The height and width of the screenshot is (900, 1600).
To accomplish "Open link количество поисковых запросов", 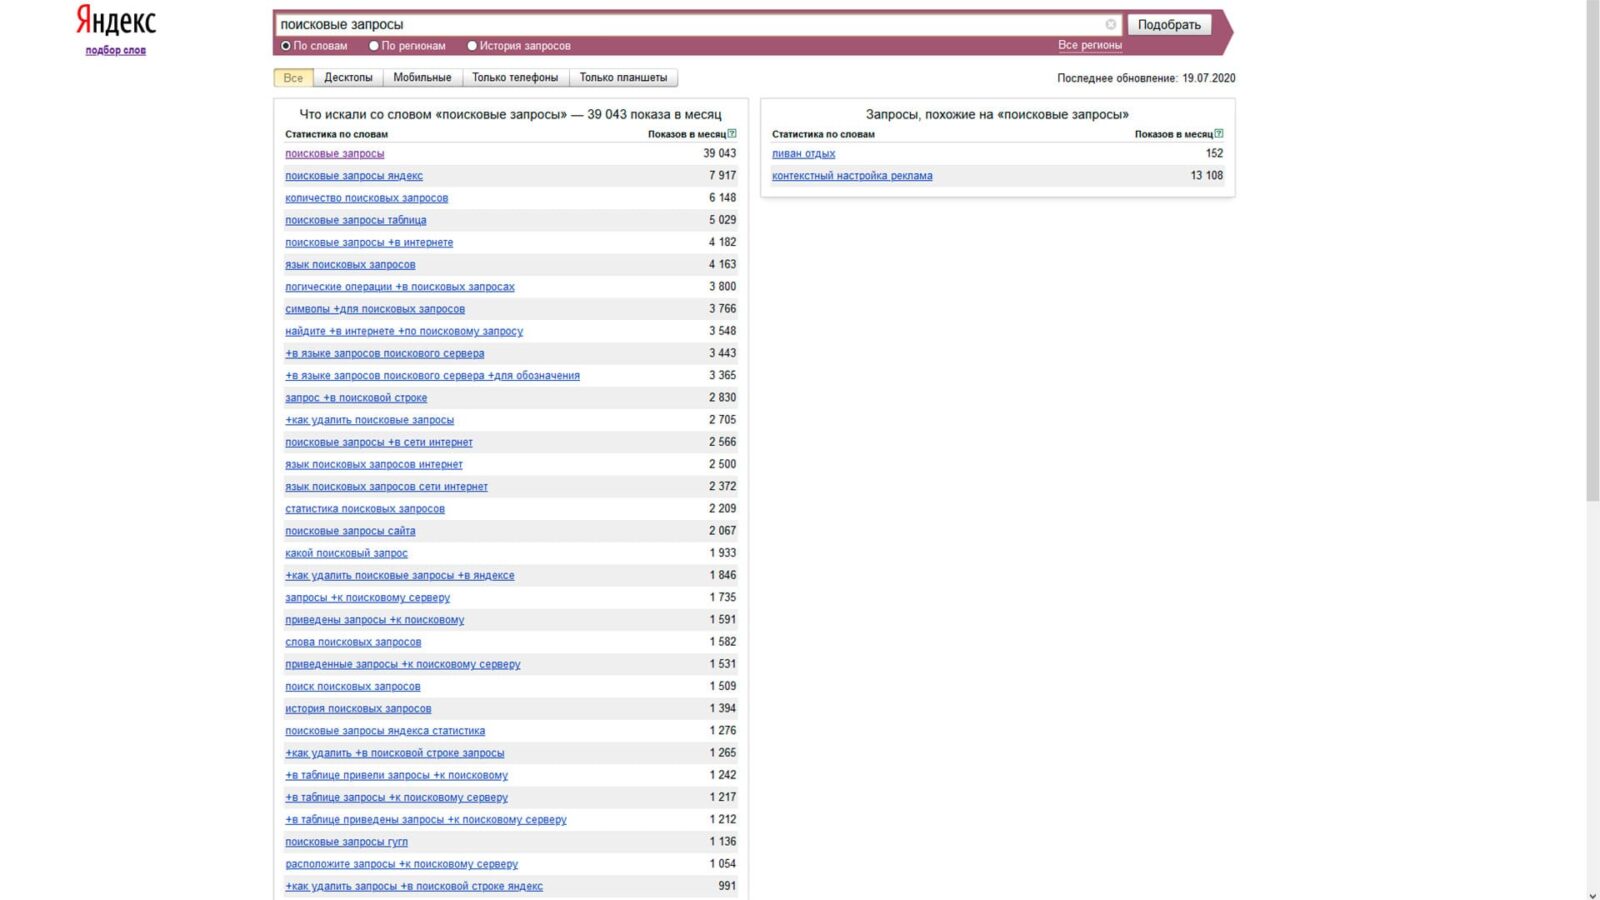I will pyautogui.click(x=366, y=198).
